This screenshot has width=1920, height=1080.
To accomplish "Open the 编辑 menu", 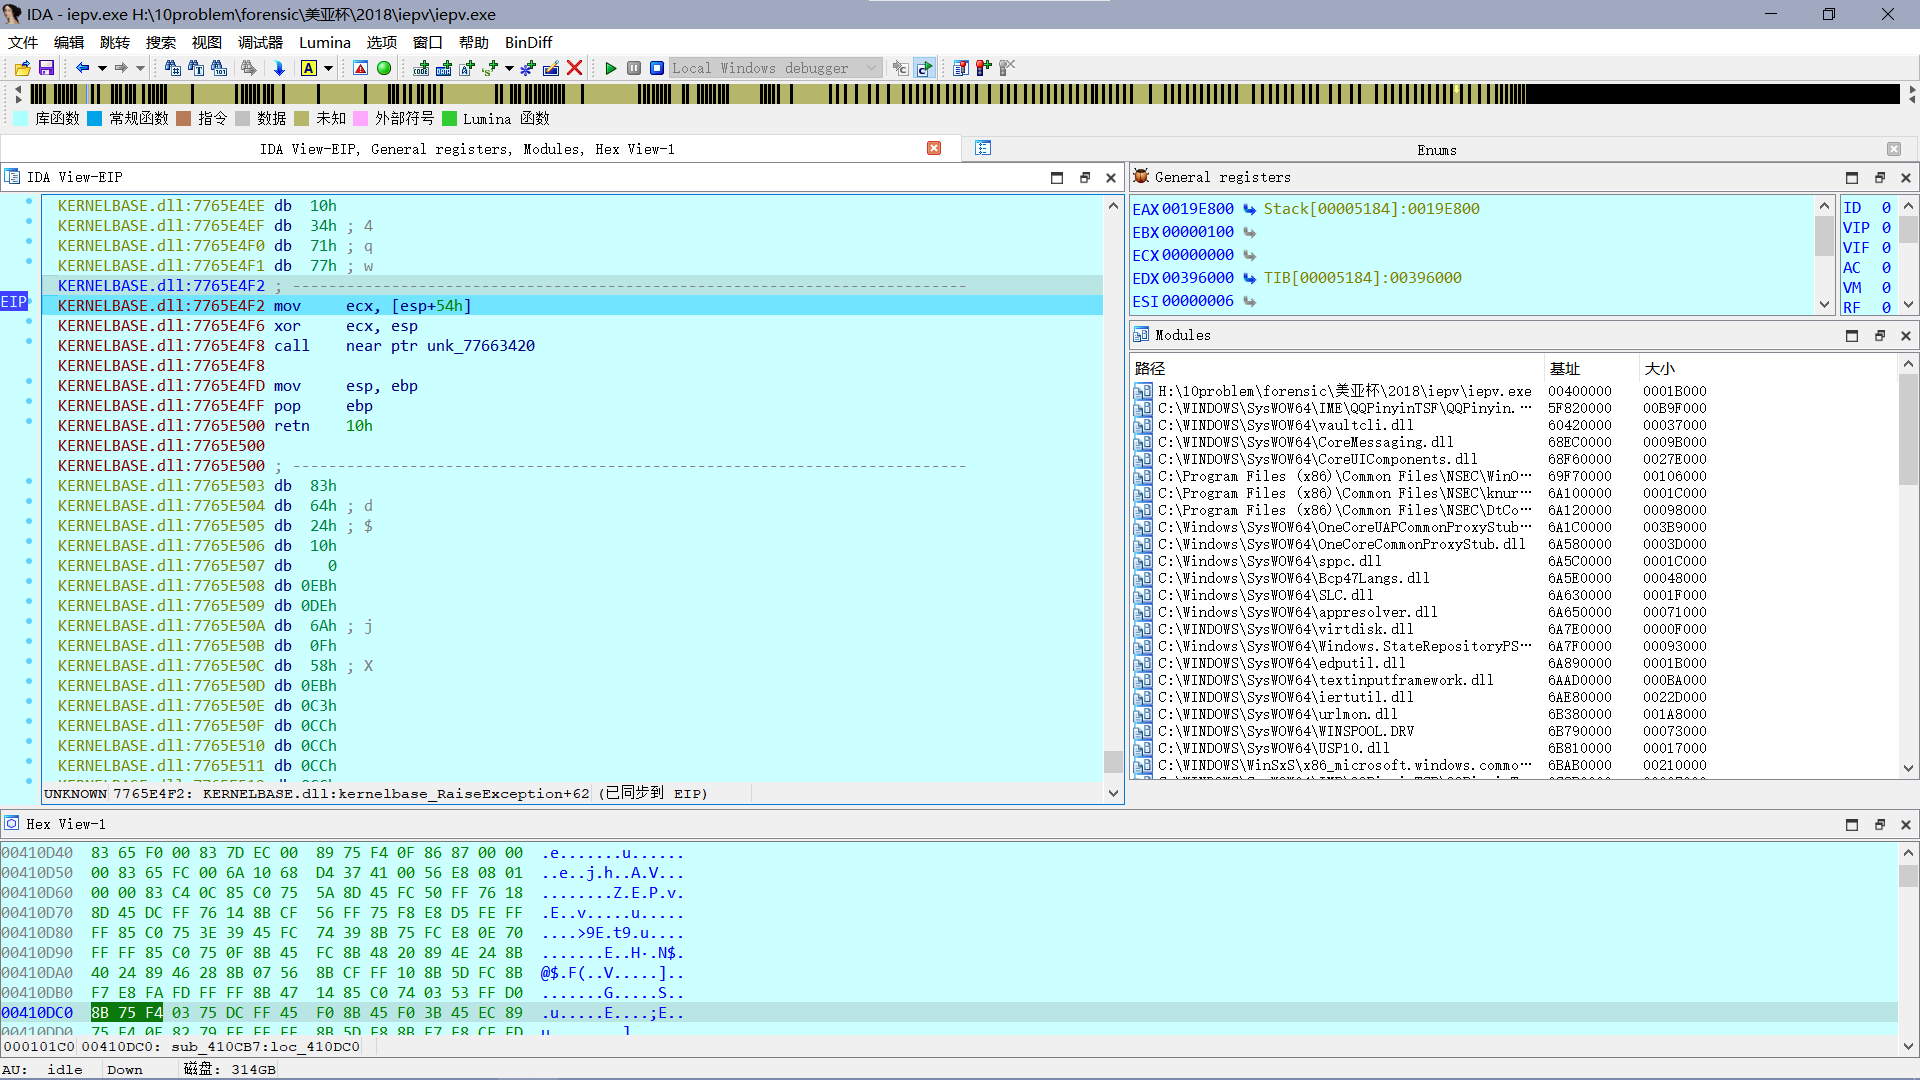I will click(x=69, y=42).
